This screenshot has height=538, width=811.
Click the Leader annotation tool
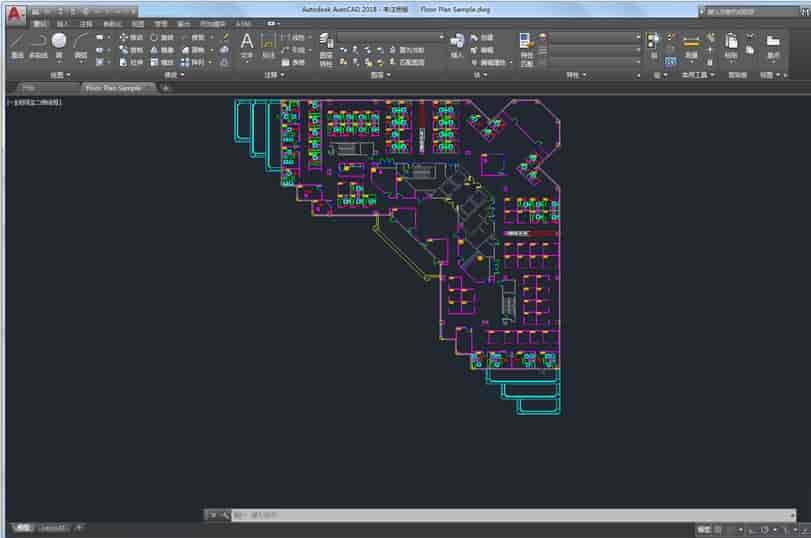click(x=293, y=50)
